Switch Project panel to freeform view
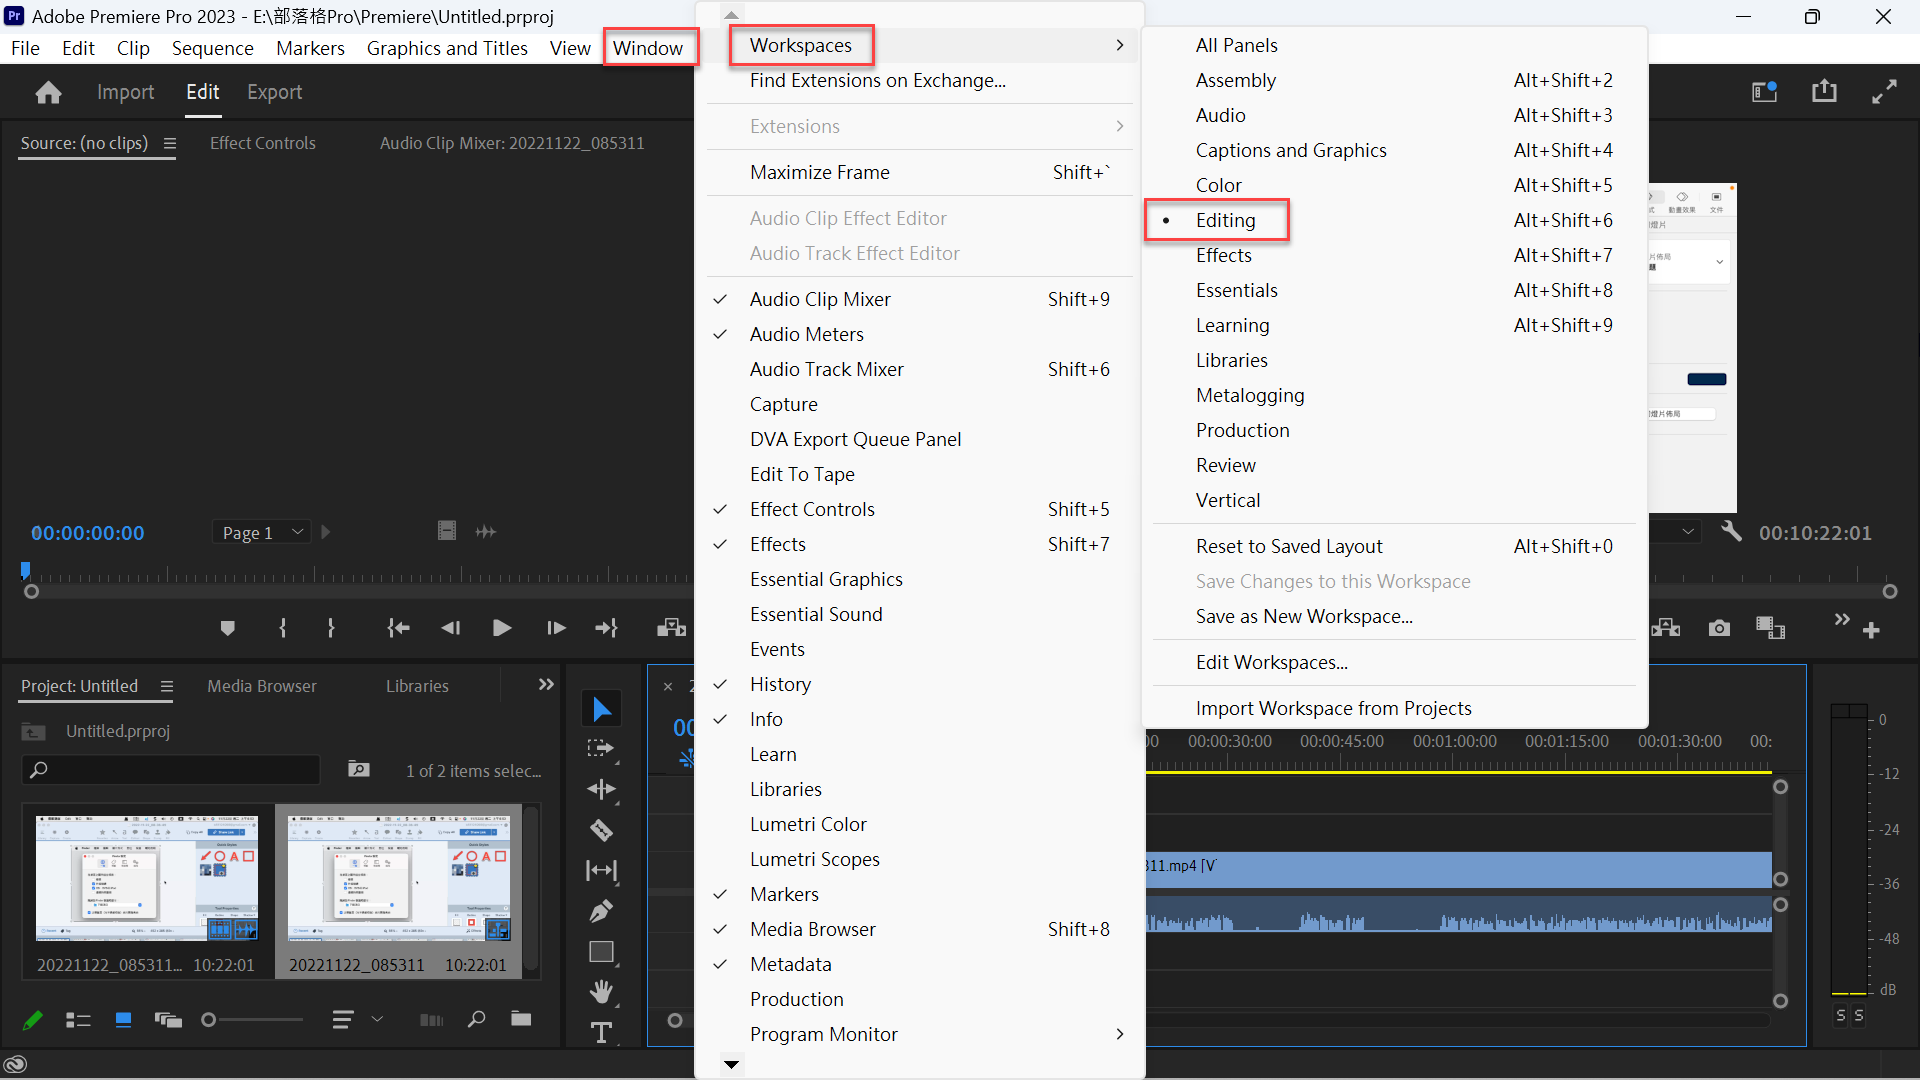Image resolution: width=1920 pixels, height=1080 pixels. (x=168, y=1020)
